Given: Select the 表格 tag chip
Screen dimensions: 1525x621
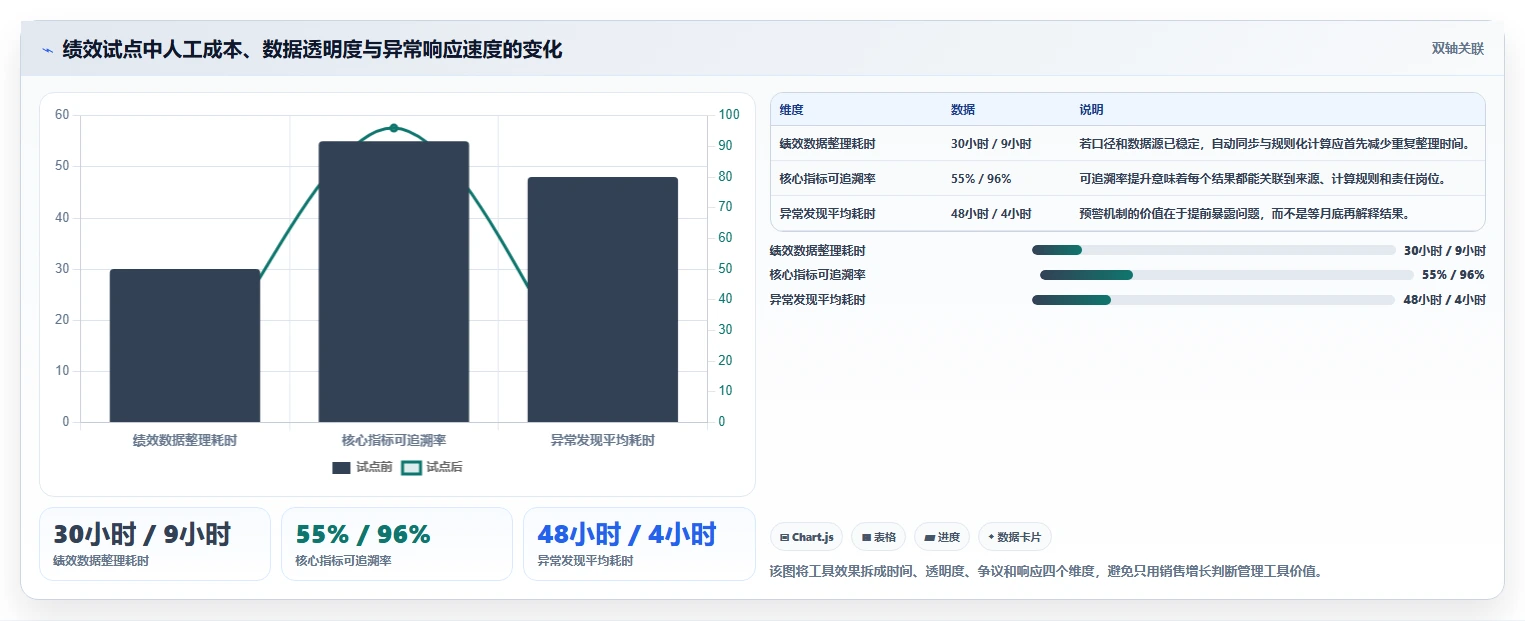Looking at the screenshot, I should 878,537.
